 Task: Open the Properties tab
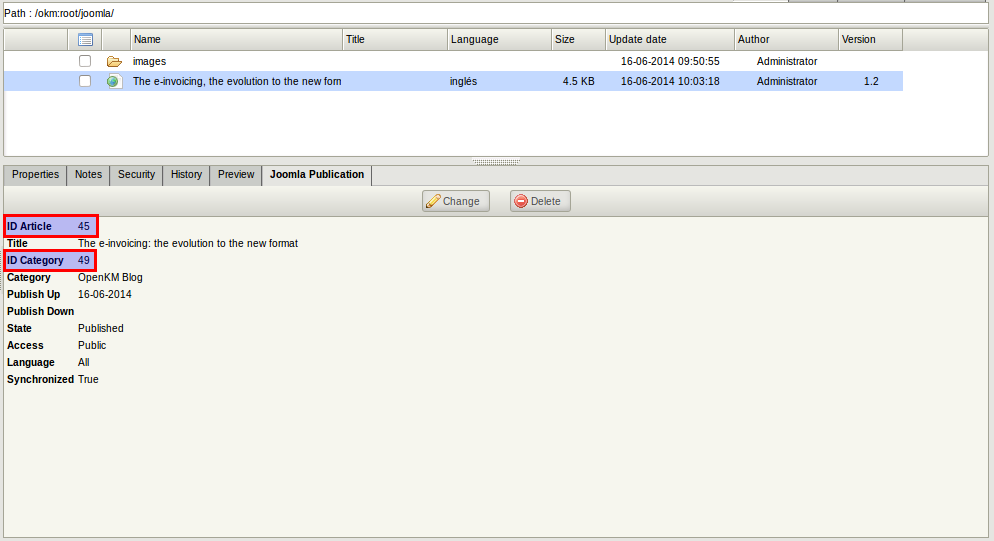(x=35, y=175)
